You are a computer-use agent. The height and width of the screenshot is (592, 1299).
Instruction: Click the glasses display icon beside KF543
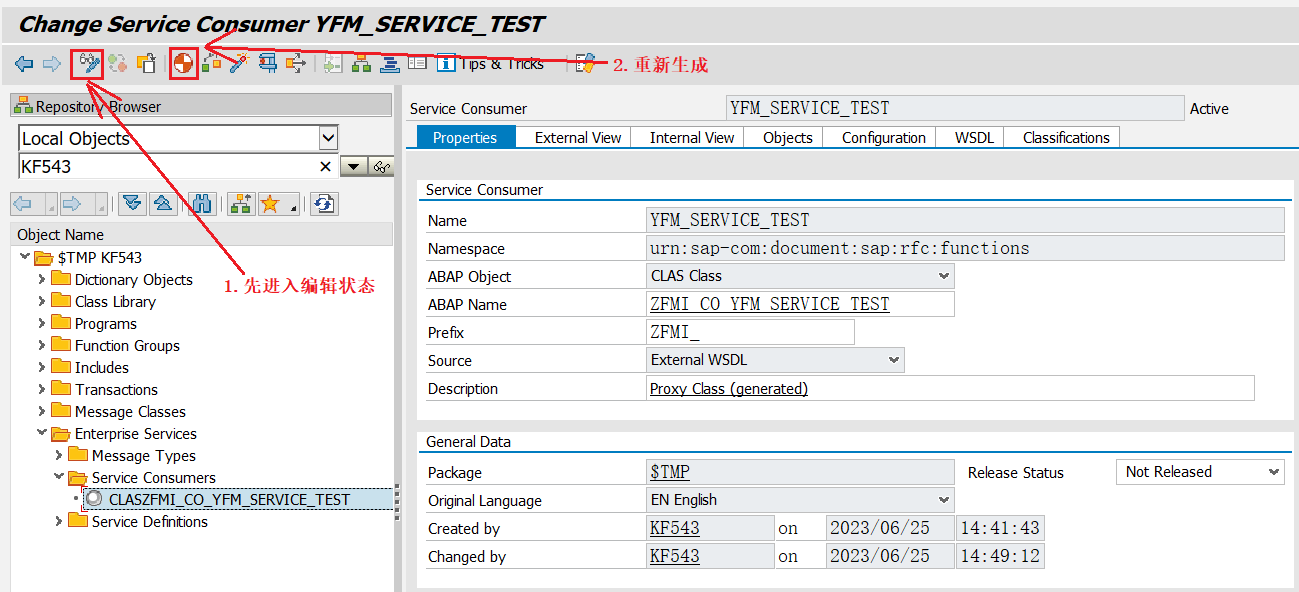pos(381,167)
